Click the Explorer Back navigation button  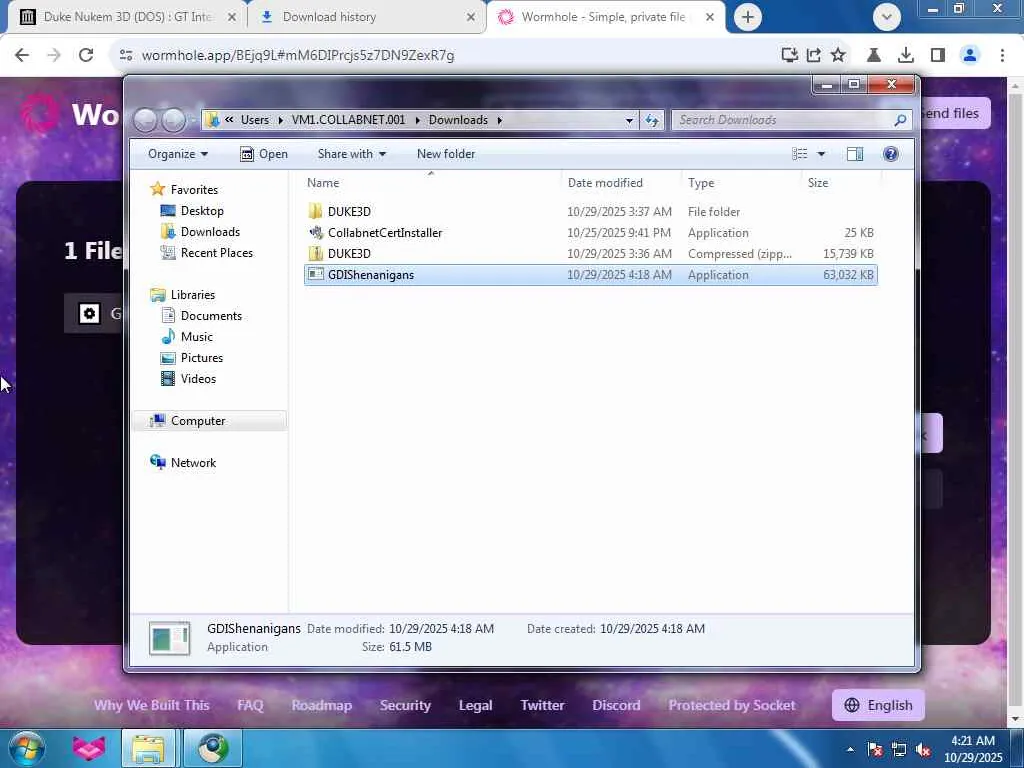tap(145, 120)
